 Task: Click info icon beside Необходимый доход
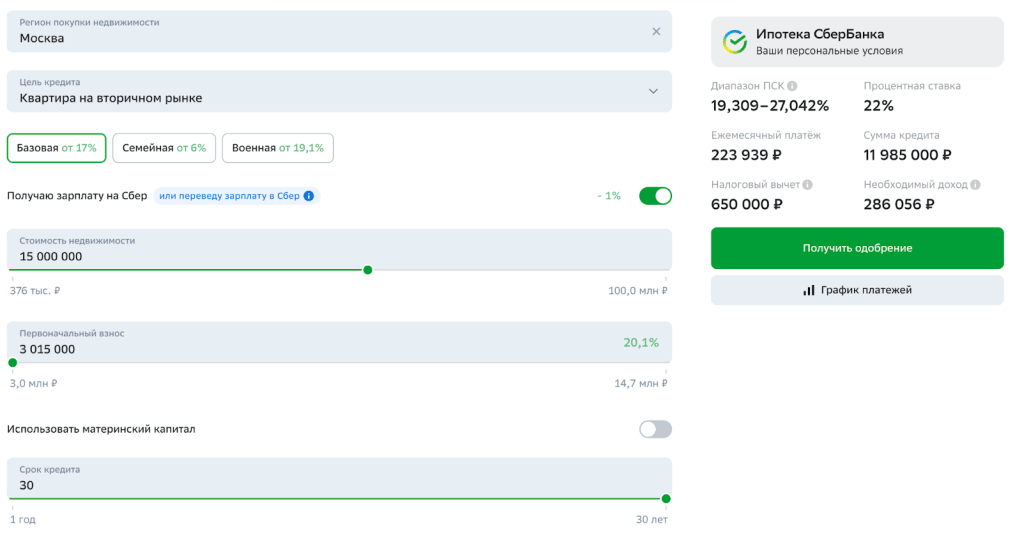(975, 185)
